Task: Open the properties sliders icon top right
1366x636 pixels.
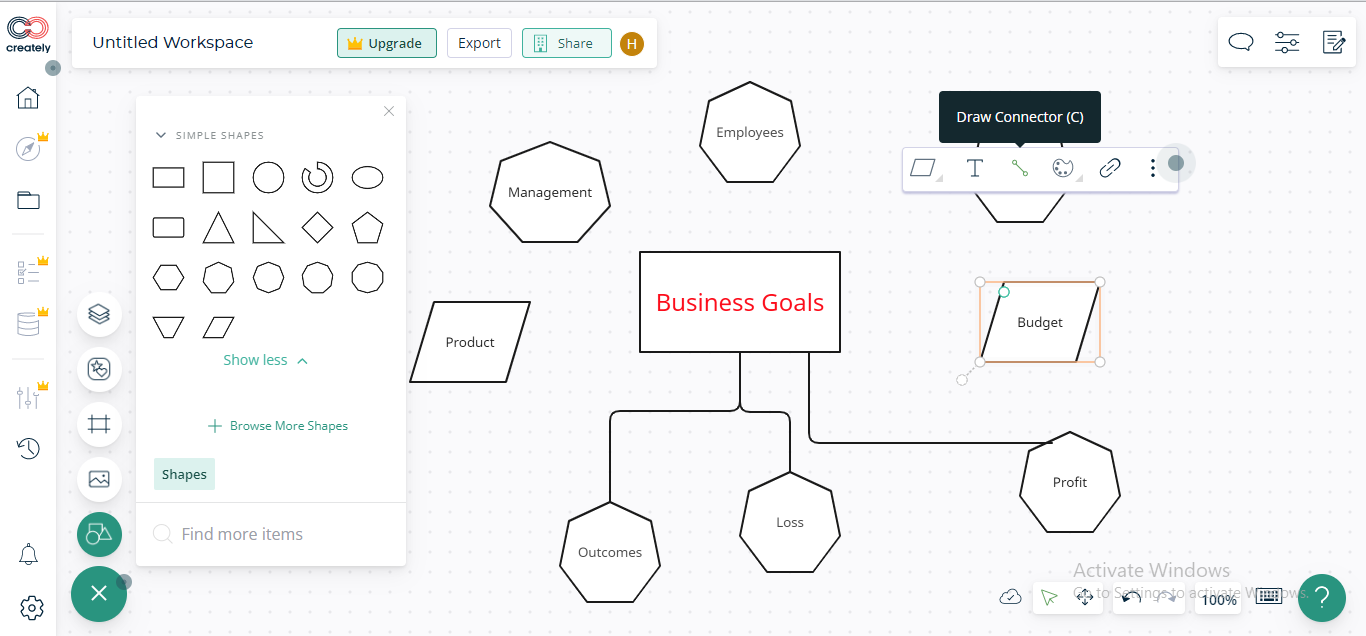Action: coord(1287,42)
